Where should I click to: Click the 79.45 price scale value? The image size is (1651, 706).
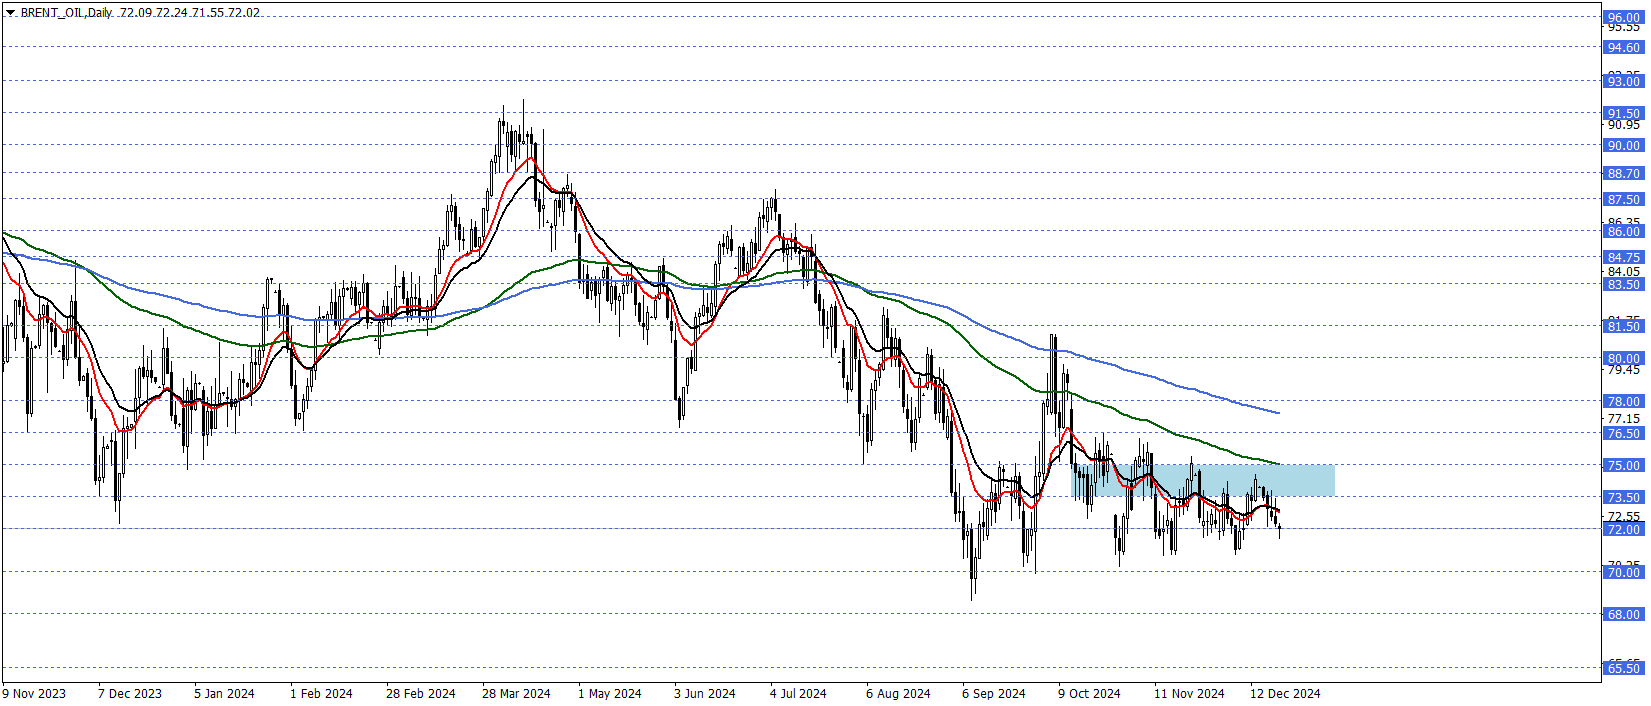tap(1623, 370)
